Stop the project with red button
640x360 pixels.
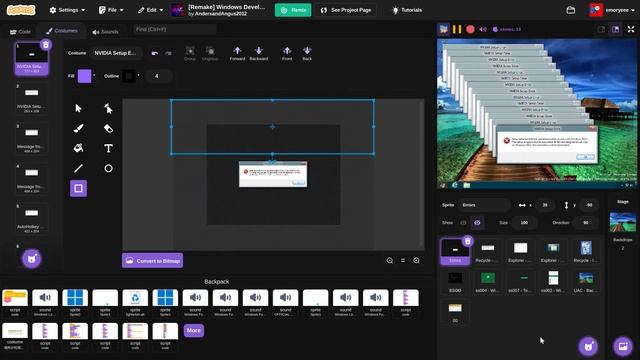(470, 29)
